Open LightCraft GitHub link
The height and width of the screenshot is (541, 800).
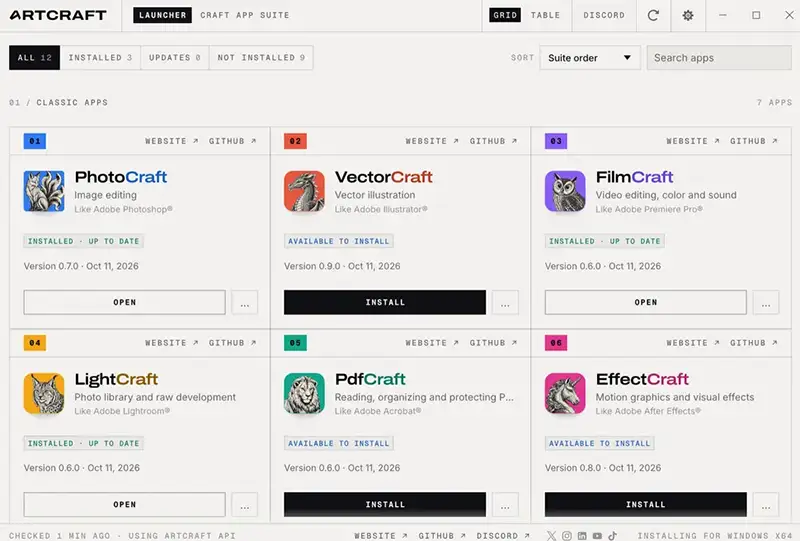[232, 342]
